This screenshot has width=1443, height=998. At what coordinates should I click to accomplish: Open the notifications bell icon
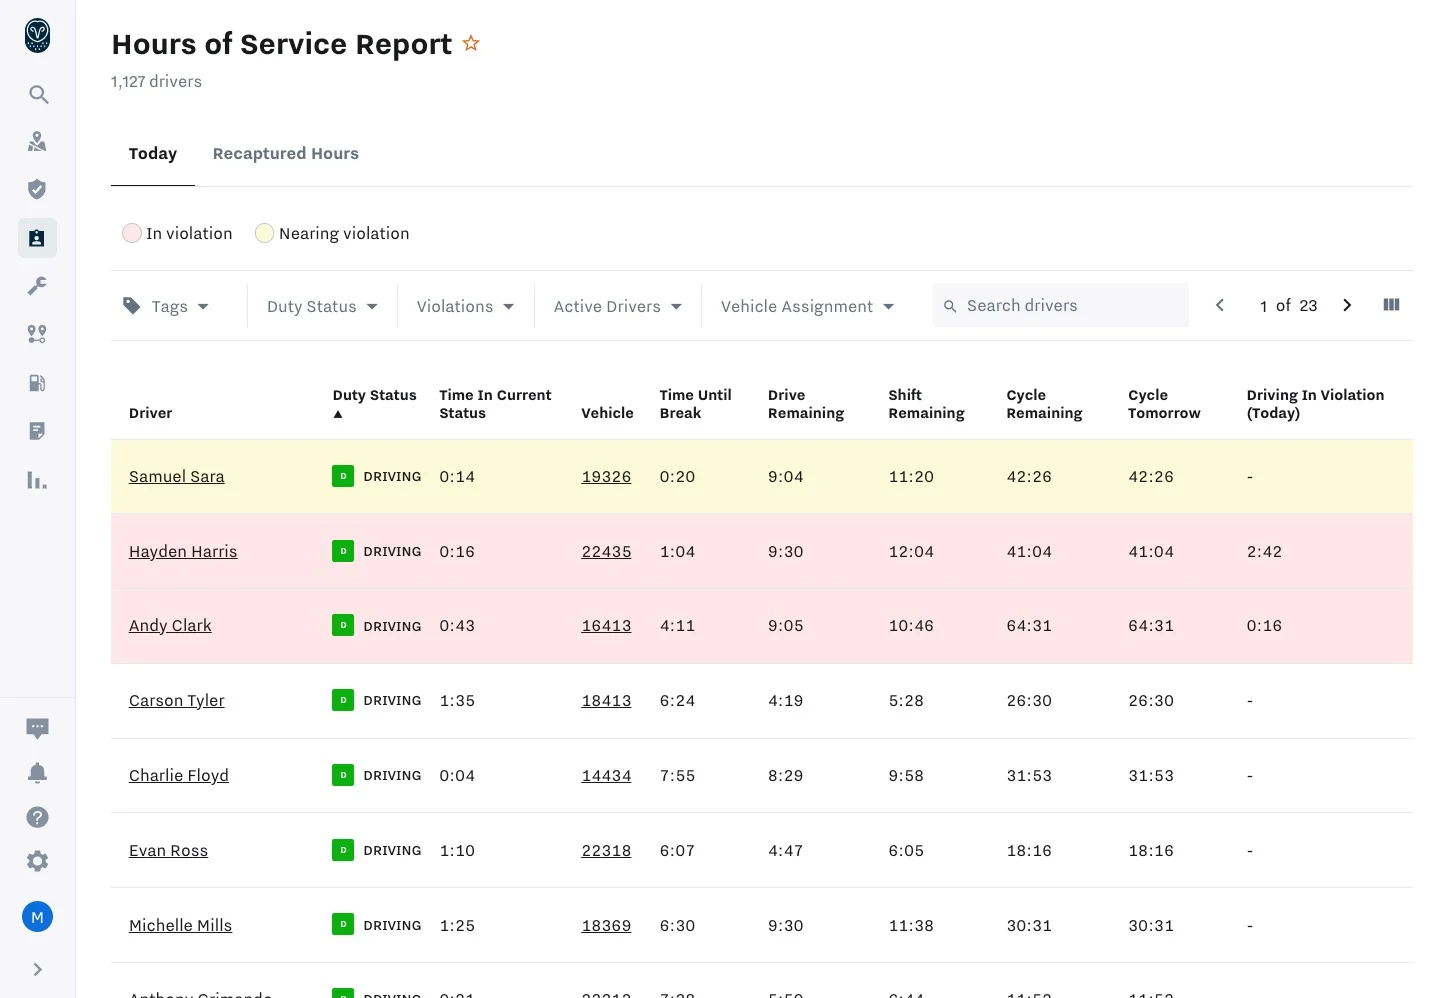37,773
